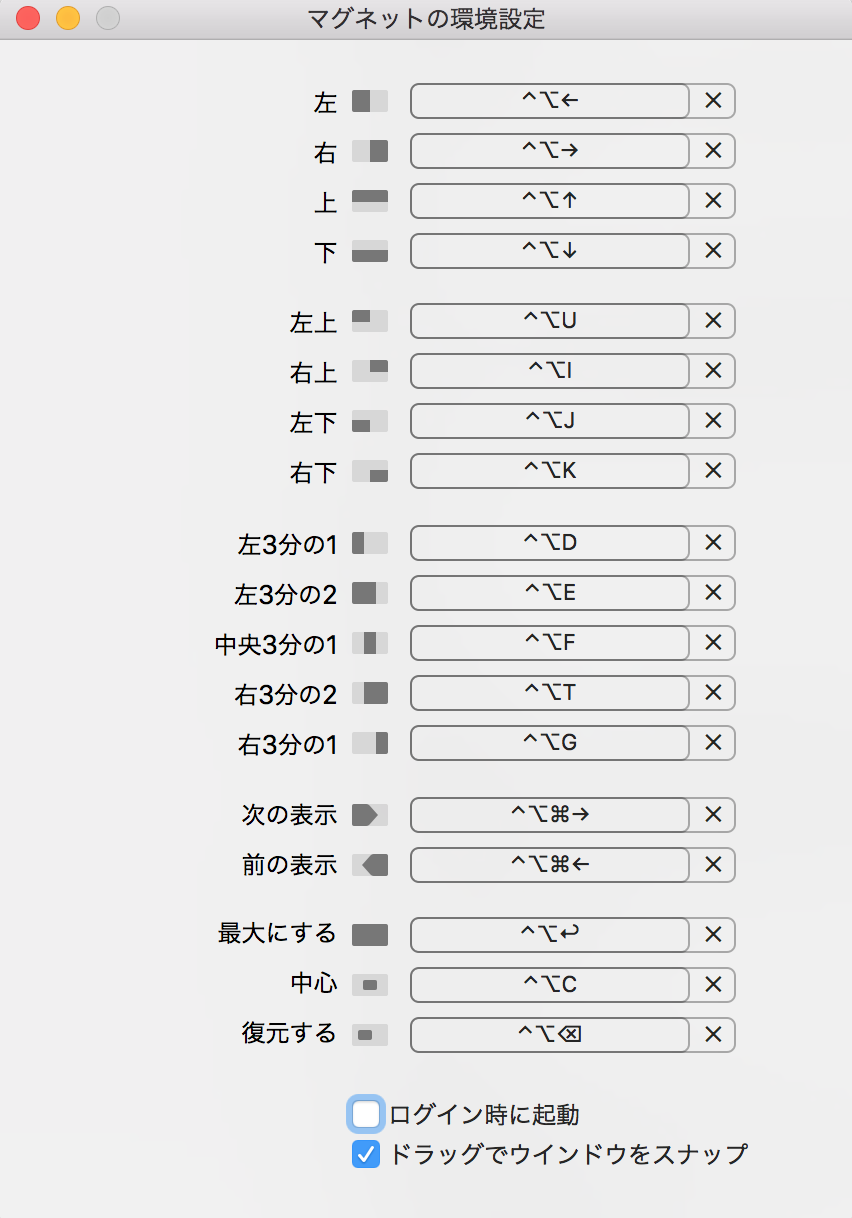Viewport: 852px width, 1218px height.
Task: Enable ログイン時に起動 checkbox
Action: (366, 1114)
